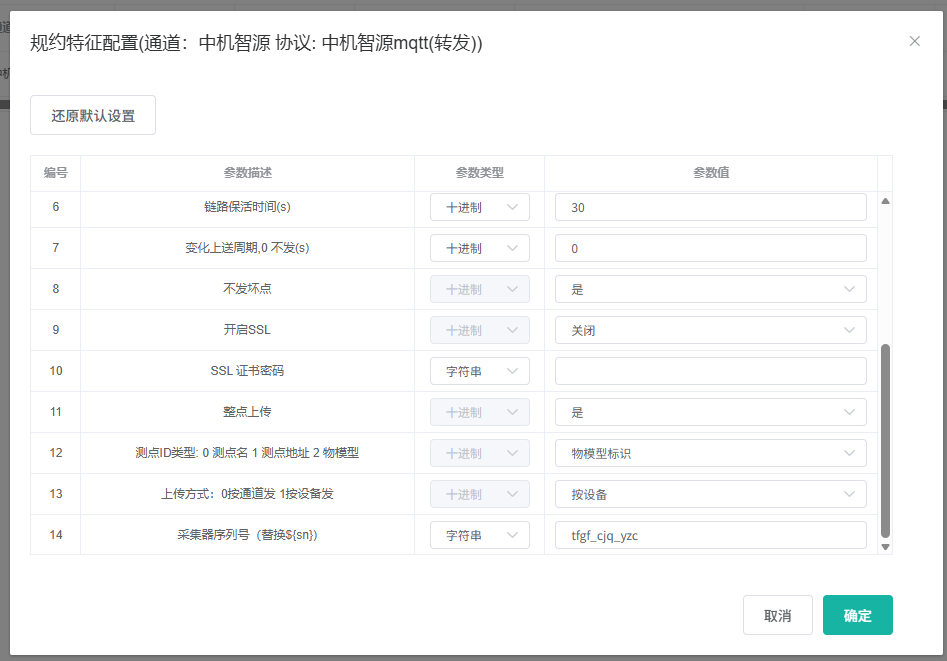Open the 开启SSL dropdown currently set to 关闭

710,330
